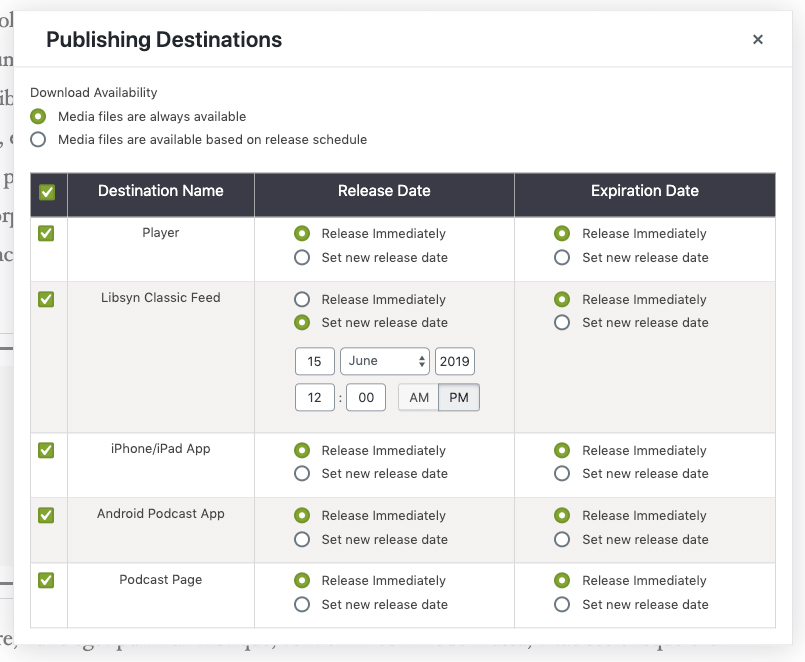Viewport: 805px width, 662px height.
Task: Choose Set new release date for Player release
Action: point(302,257)
